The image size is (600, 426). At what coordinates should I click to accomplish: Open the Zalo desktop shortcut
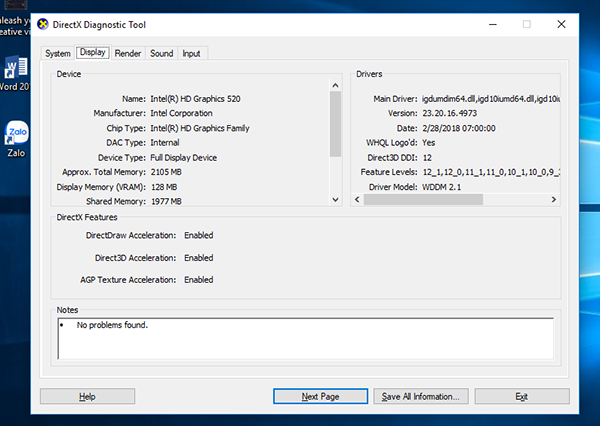pos(16,139)
